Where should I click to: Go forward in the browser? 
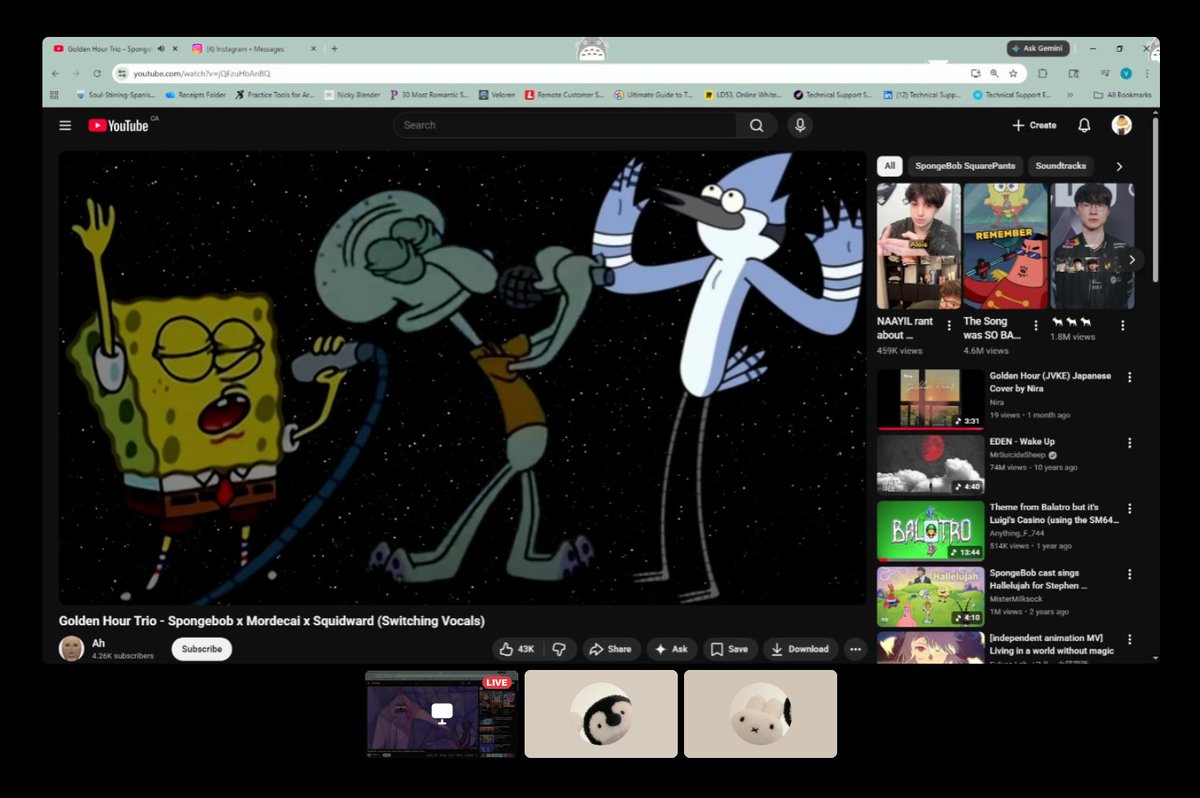point(76,73)
